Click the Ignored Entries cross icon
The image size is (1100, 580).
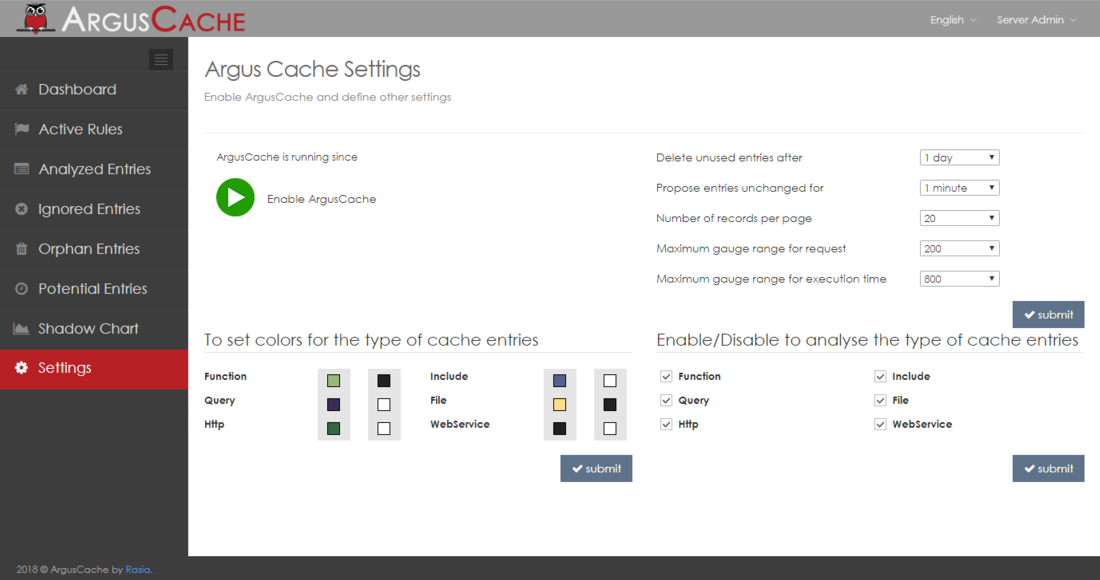click(22, 209)
